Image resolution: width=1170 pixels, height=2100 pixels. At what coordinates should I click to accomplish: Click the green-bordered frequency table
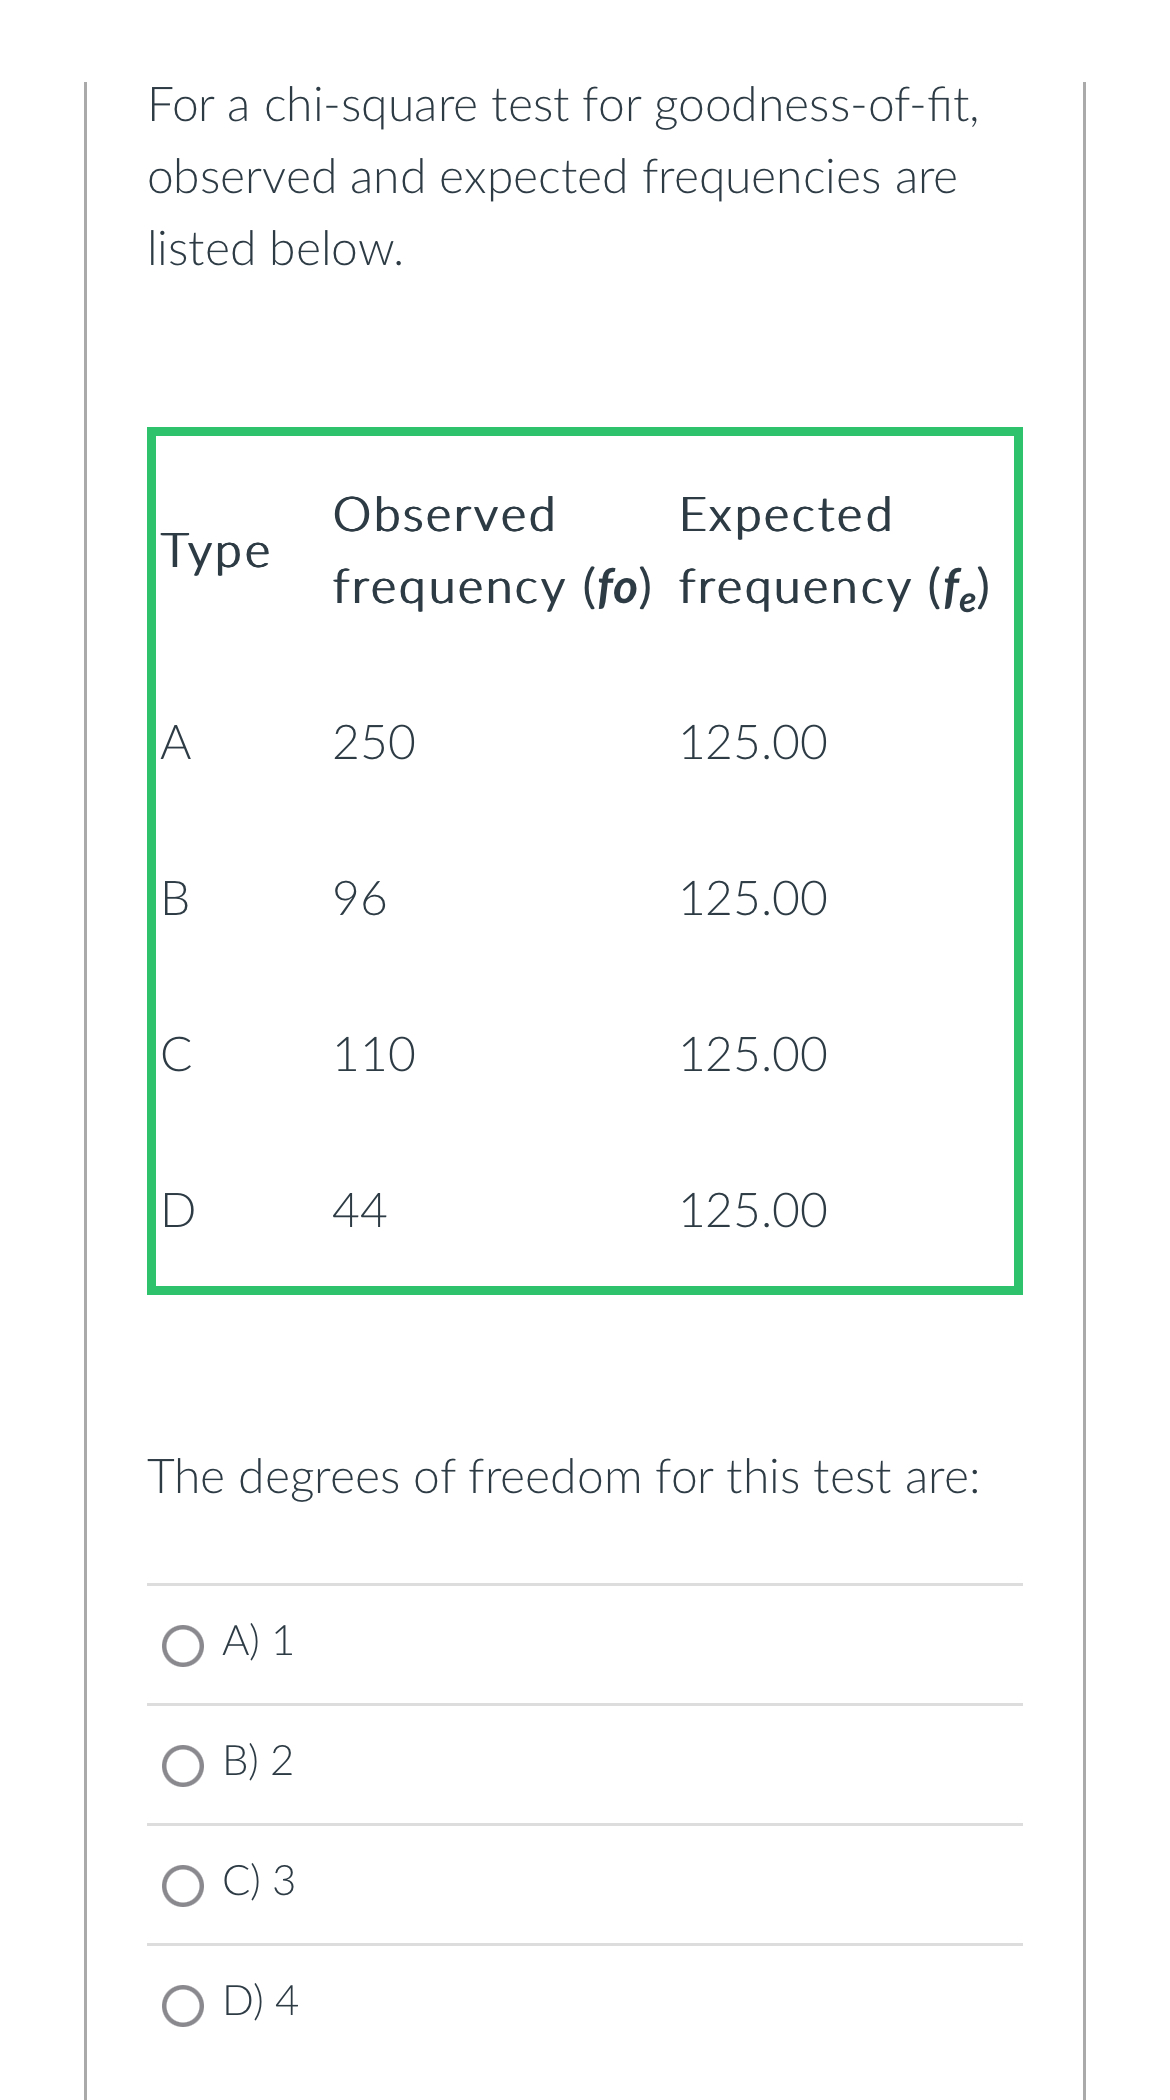click(x=585, y=860)
